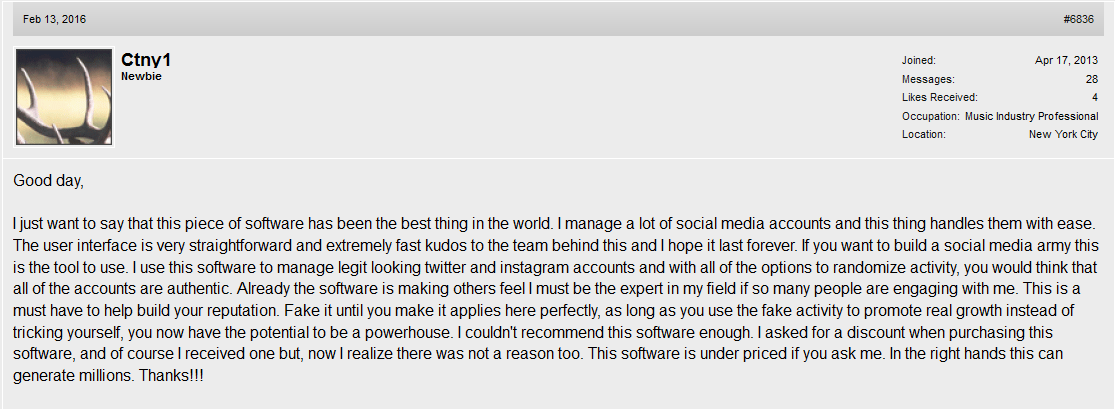Image resolution: width=1115 pixels, height=409 pixels.
Task: Click the Messages: label
Action: pyautogui.click(x=928, y=79)
